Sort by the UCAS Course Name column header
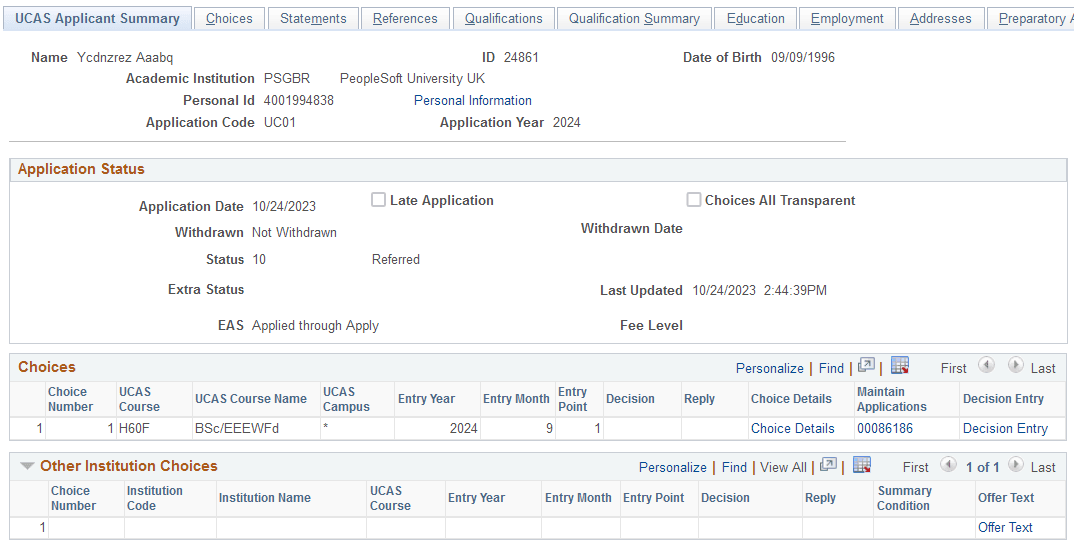This screenshot has width=1074, height=545. pyautogui.click(x=251, y=399)
